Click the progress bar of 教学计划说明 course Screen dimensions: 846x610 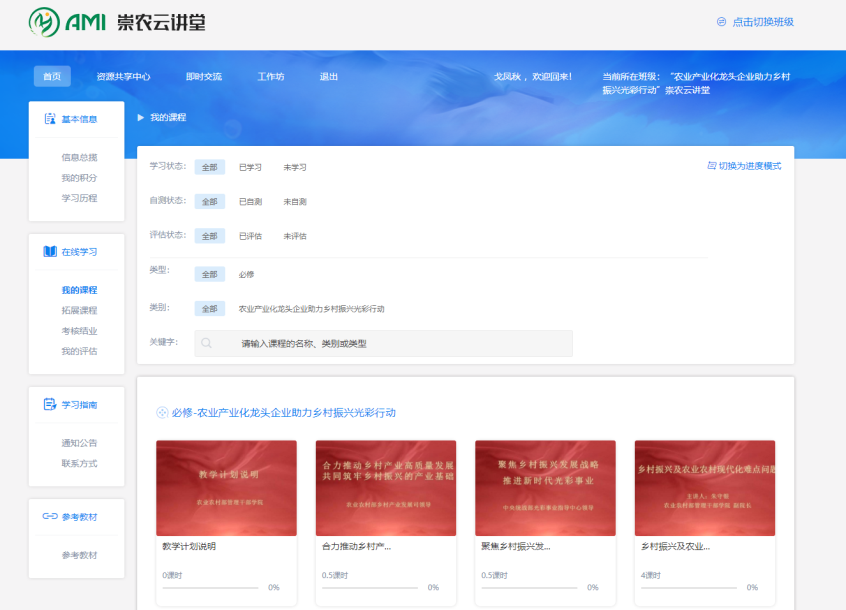click(211, 588)
